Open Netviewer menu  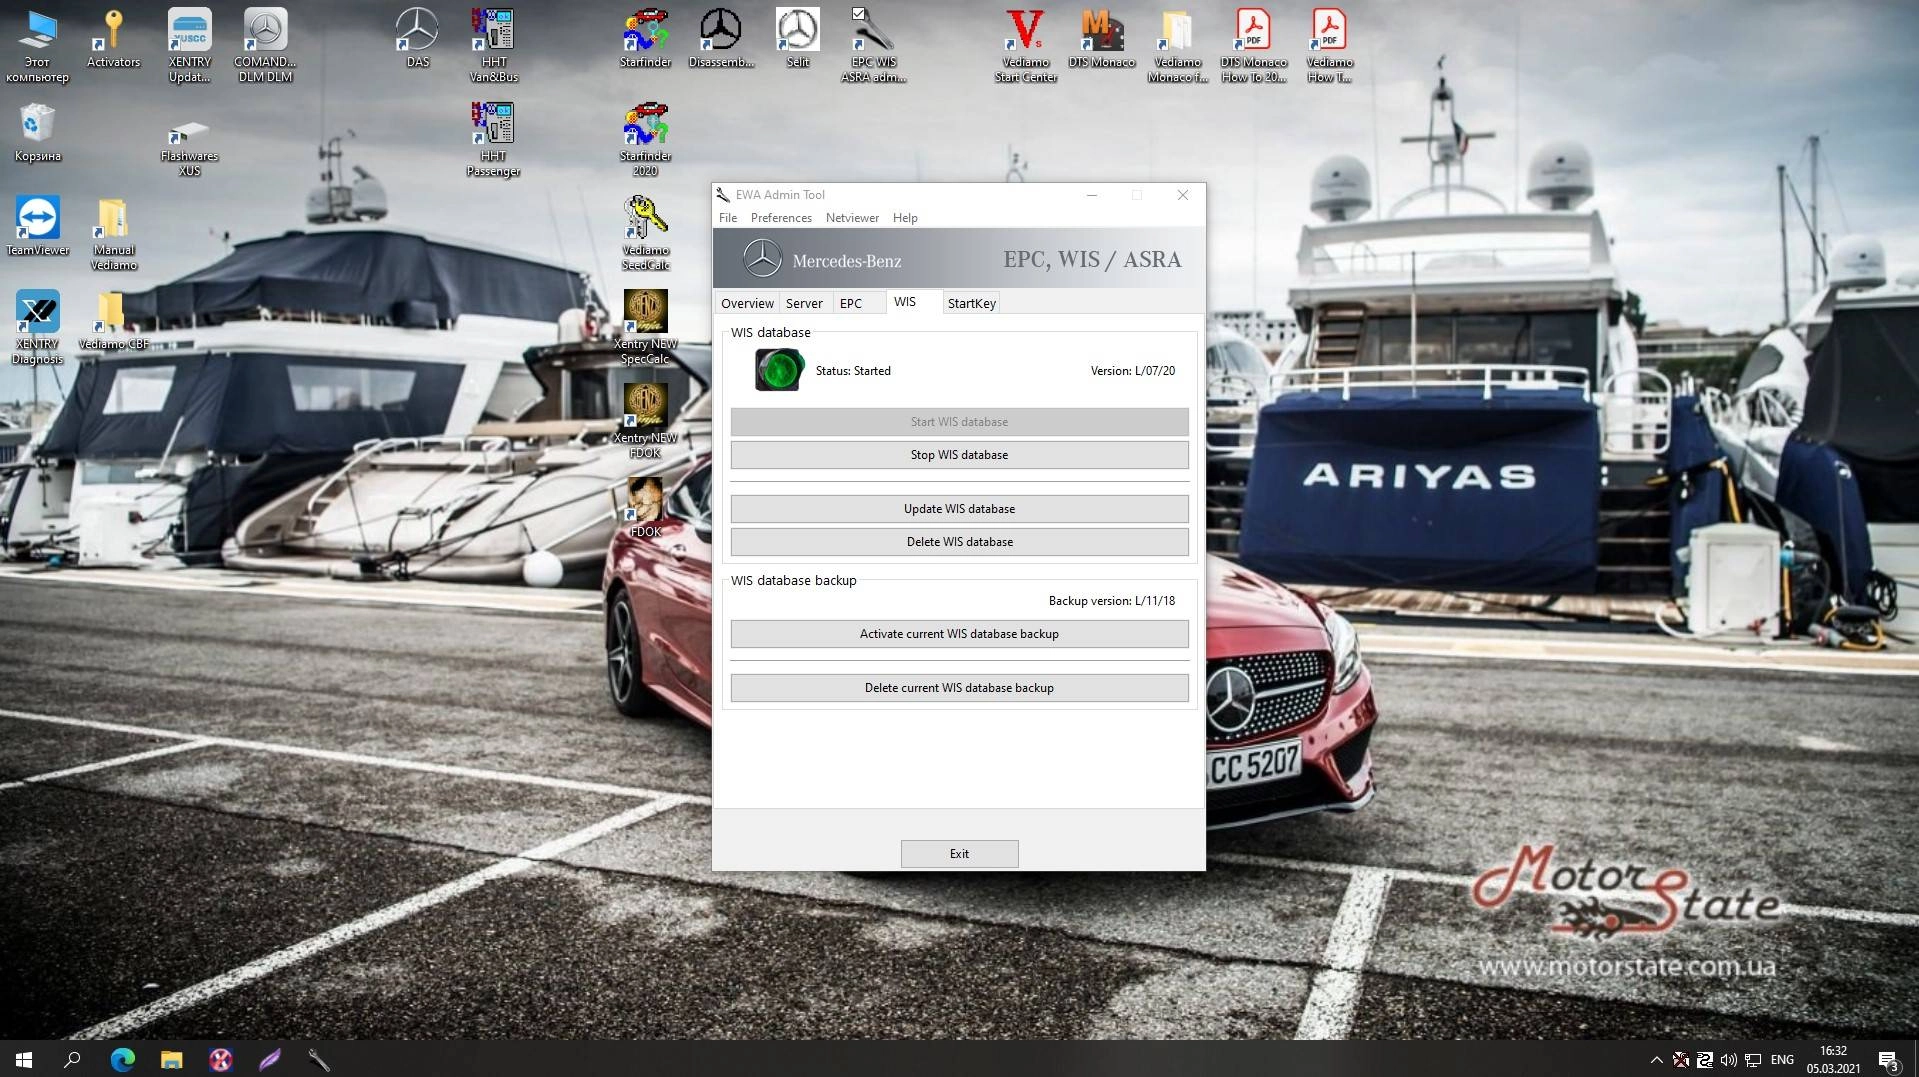click(x=852, y=218)
